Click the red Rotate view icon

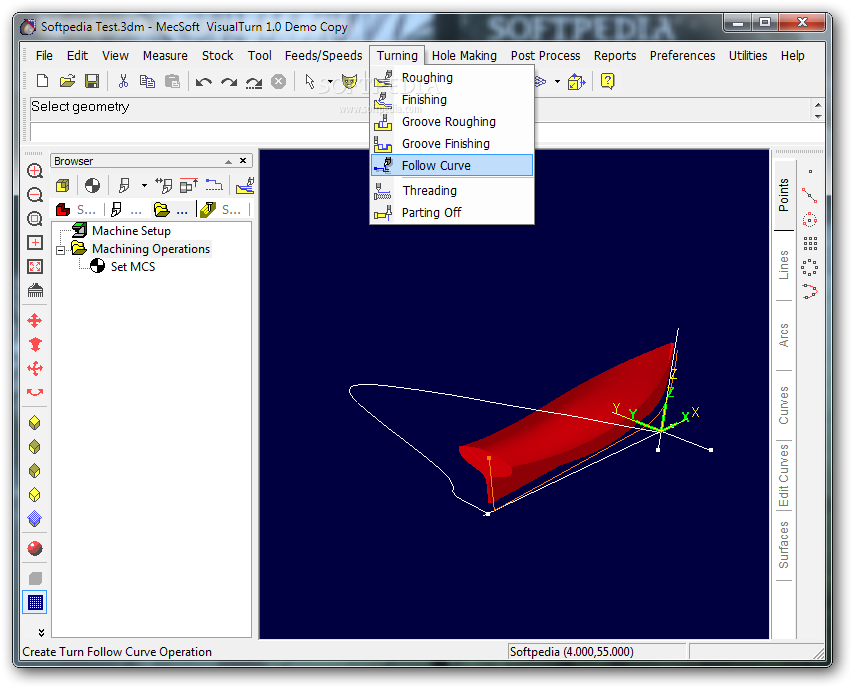(x=35, y=392)
